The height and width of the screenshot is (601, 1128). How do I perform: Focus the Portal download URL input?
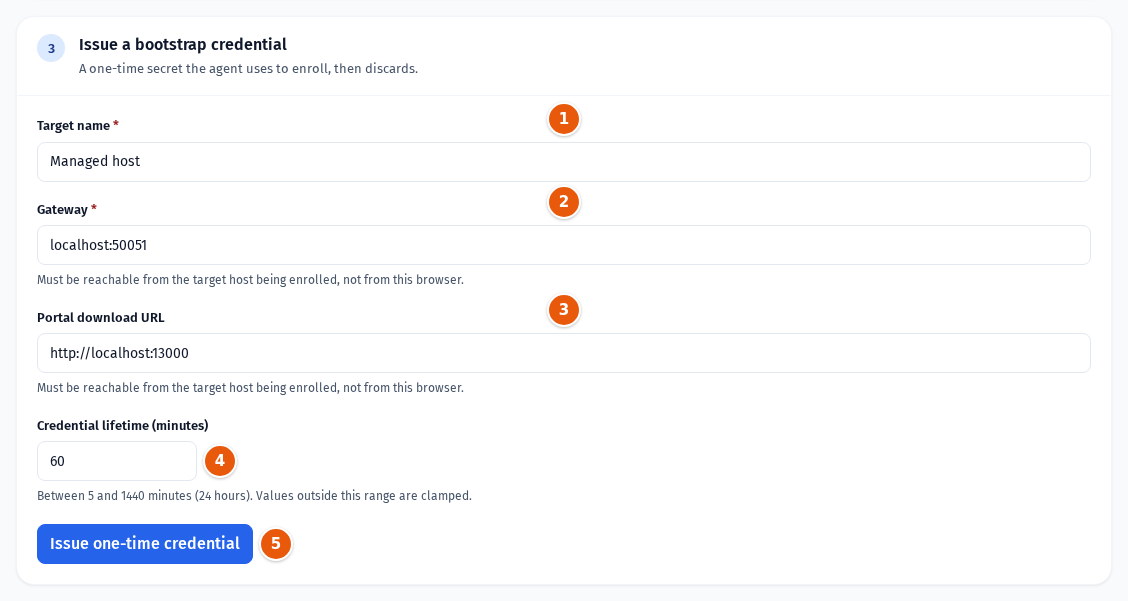(x=564, y=353)
